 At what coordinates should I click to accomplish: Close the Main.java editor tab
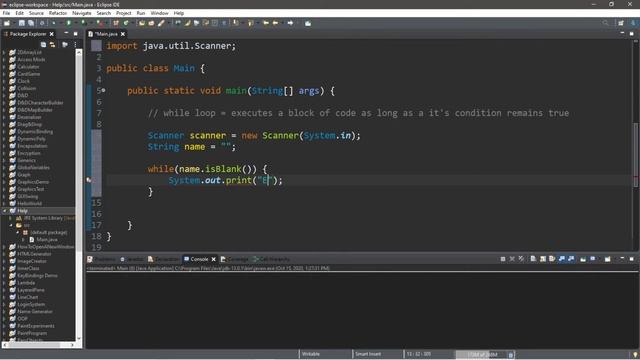[122, 34]
